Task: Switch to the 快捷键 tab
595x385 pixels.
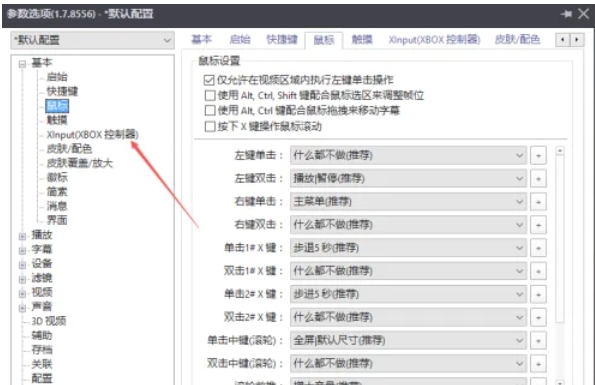Action: (282, 39)
